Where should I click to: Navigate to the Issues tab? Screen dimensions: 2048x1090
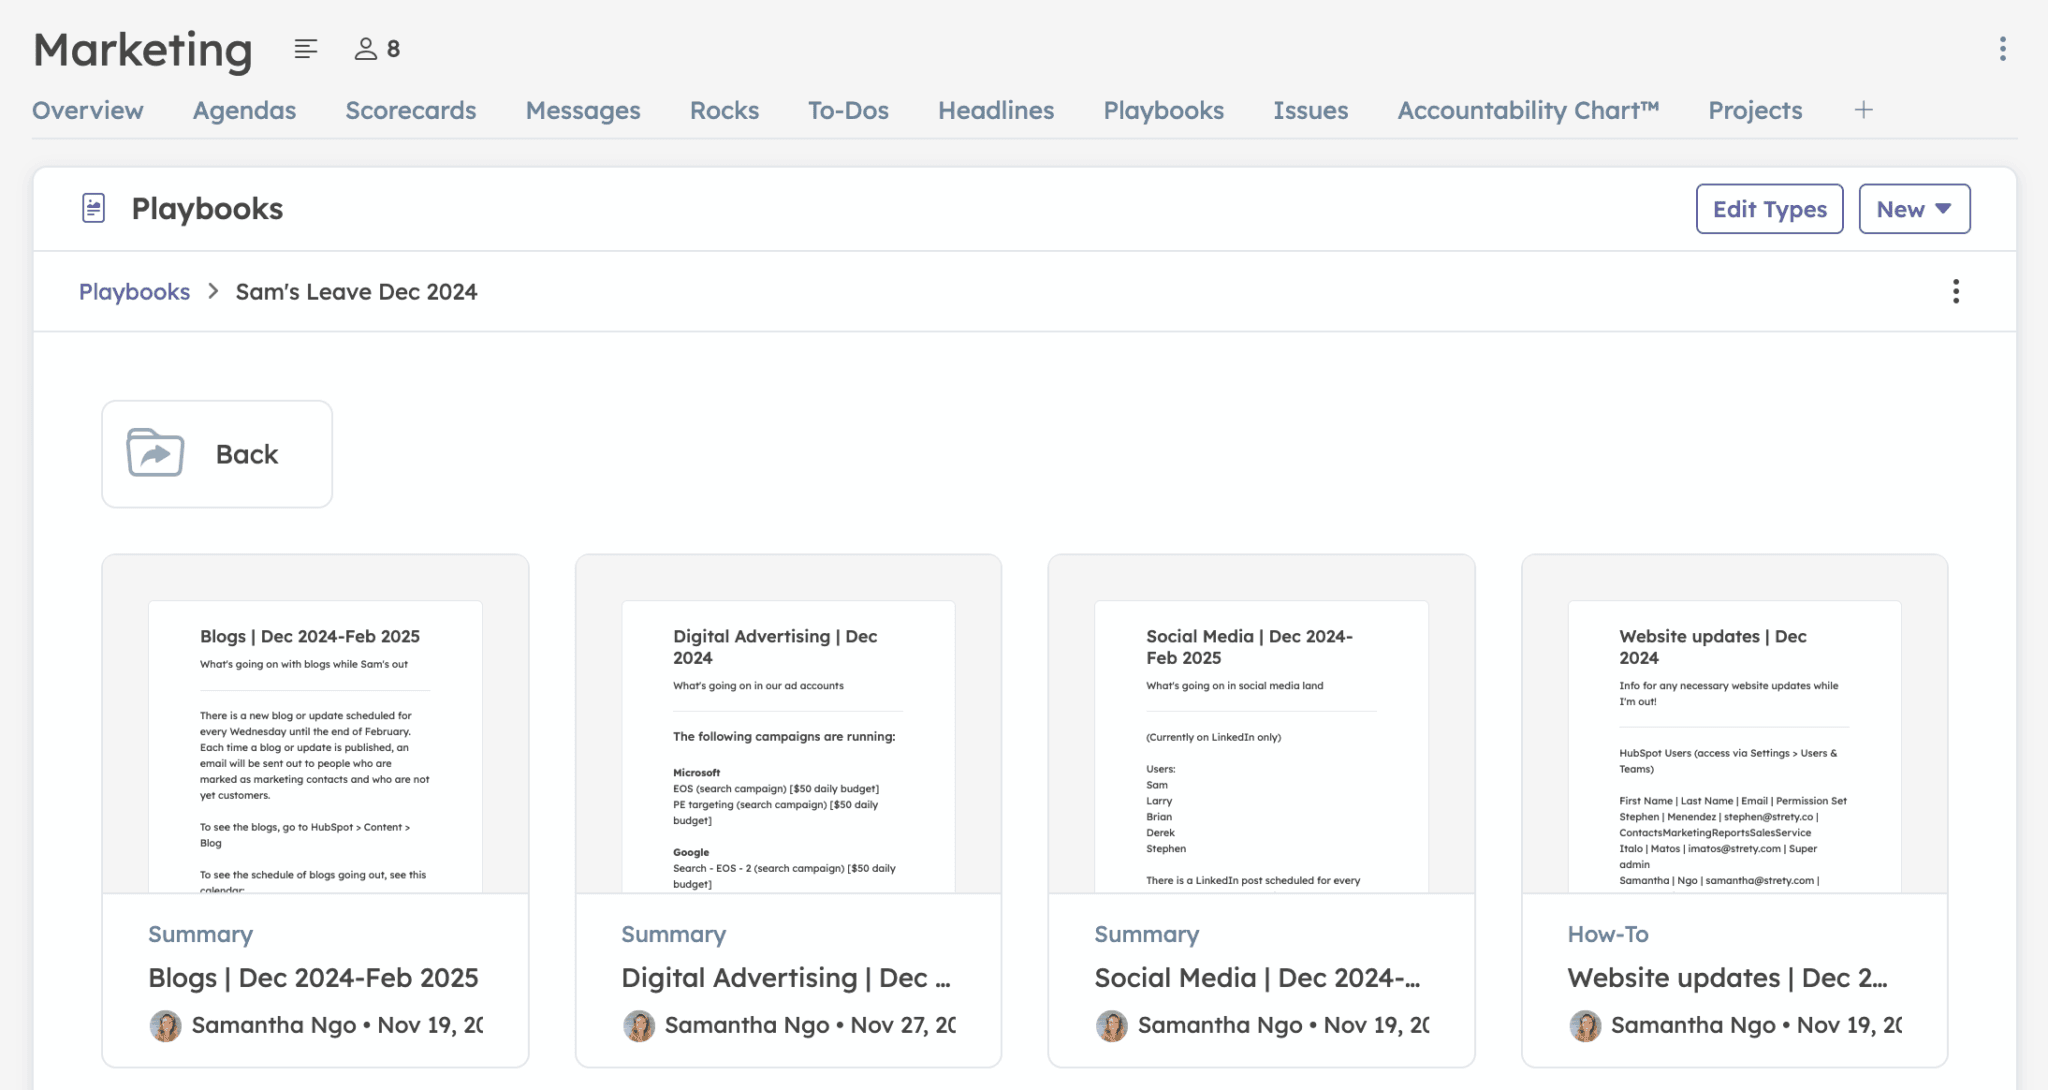[1310, 110]
